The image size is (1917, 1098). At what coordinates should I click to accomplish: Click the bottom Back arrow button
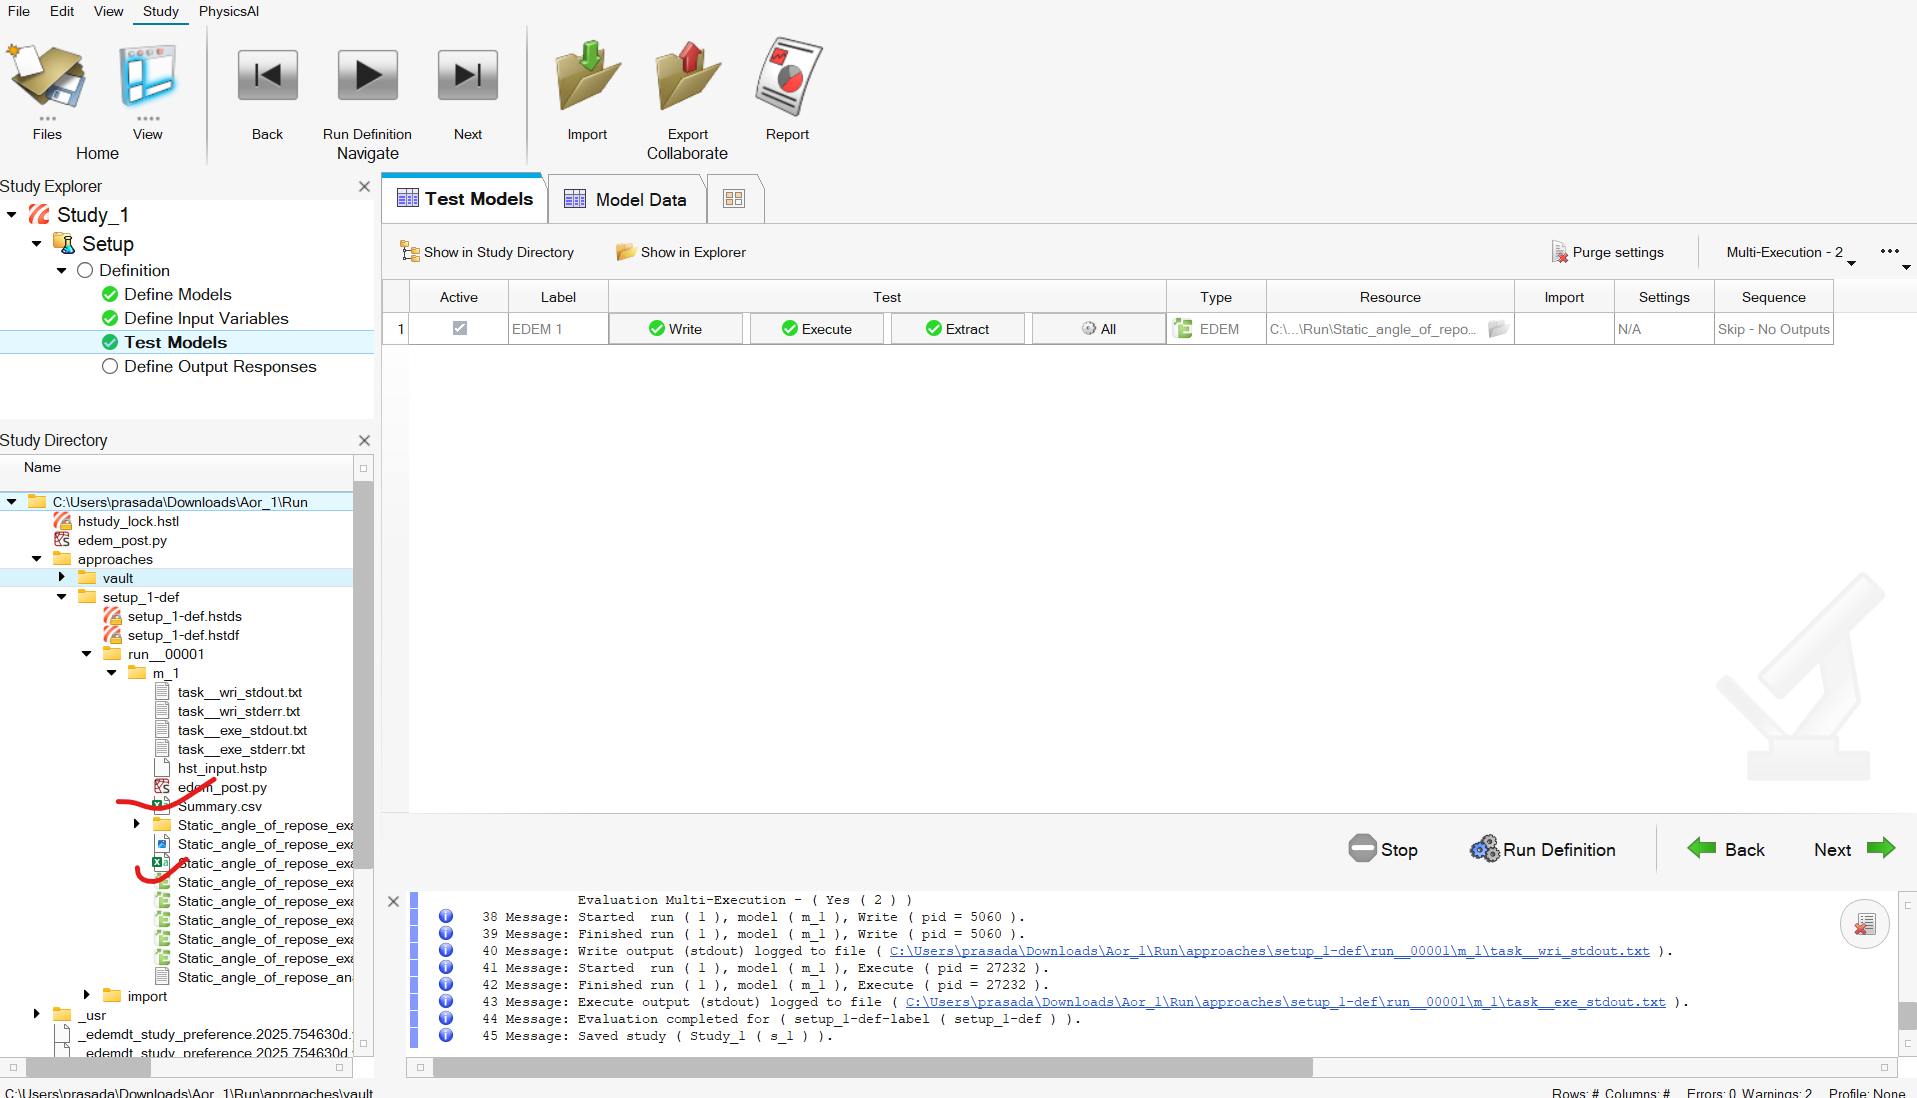1725,849
